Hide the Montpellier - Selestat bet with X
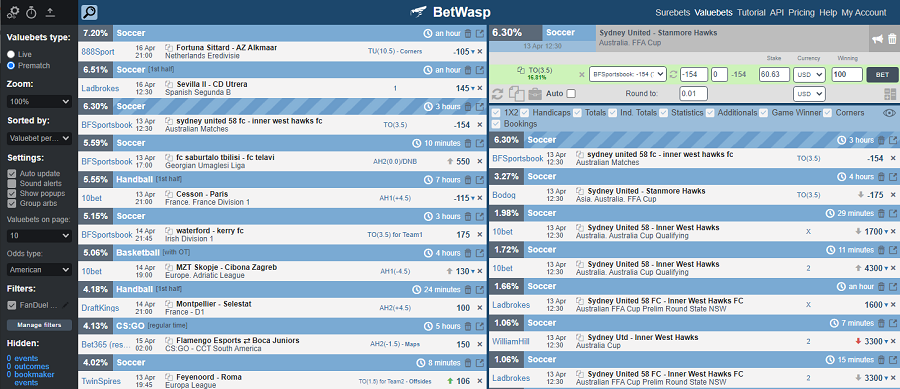The height and width of the screenshot is (389, 900). pyautogui.click(x=480, y=308)
